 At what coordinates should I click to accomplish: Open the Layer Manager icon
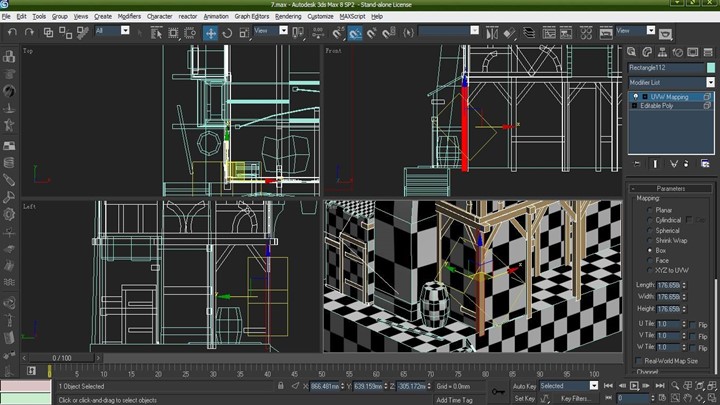(x=529, y=33)
